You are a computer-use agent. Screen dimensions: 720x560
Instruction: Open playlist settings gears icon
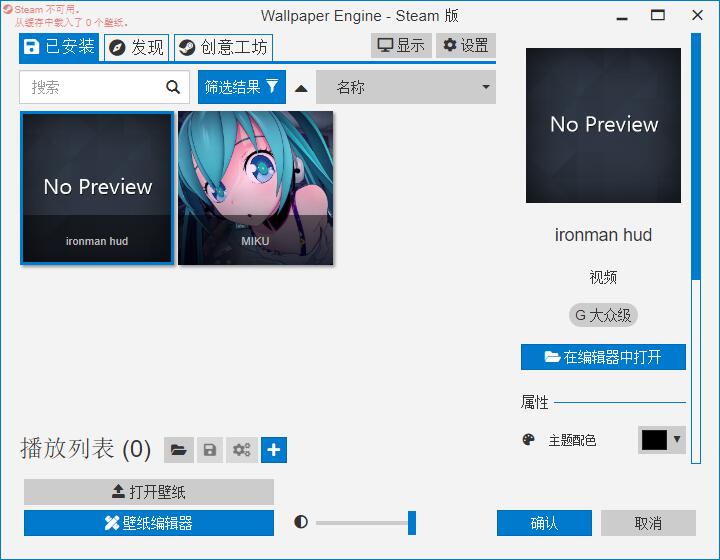pos(242,450)
